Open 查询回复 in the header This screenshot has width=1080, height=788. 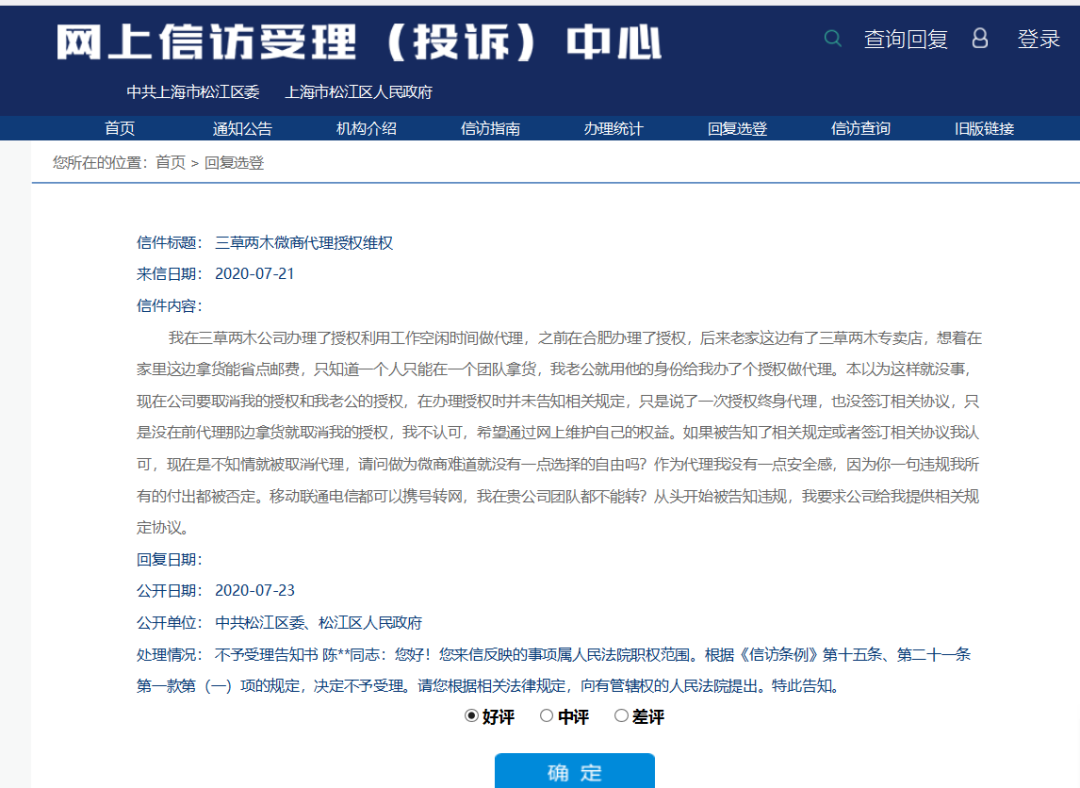point(906,39)
